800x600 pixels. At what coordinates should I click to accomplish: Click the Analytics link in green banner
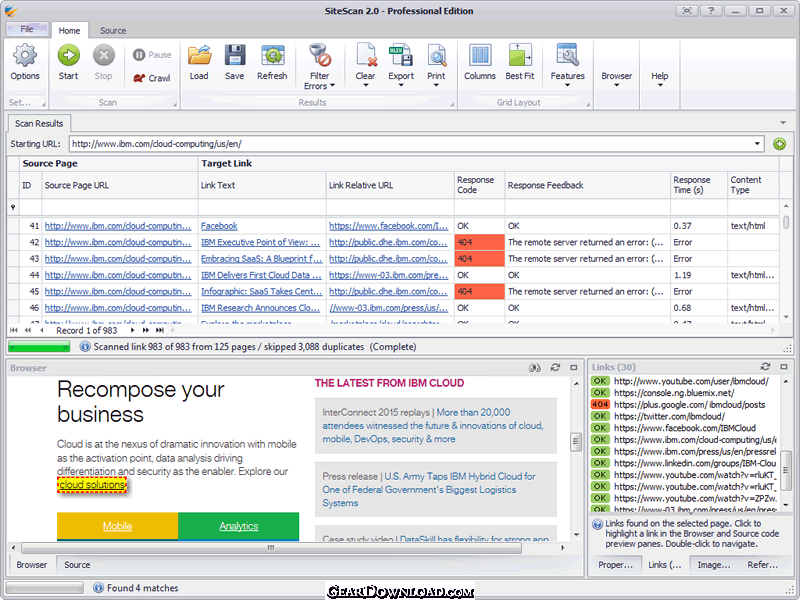238,526
